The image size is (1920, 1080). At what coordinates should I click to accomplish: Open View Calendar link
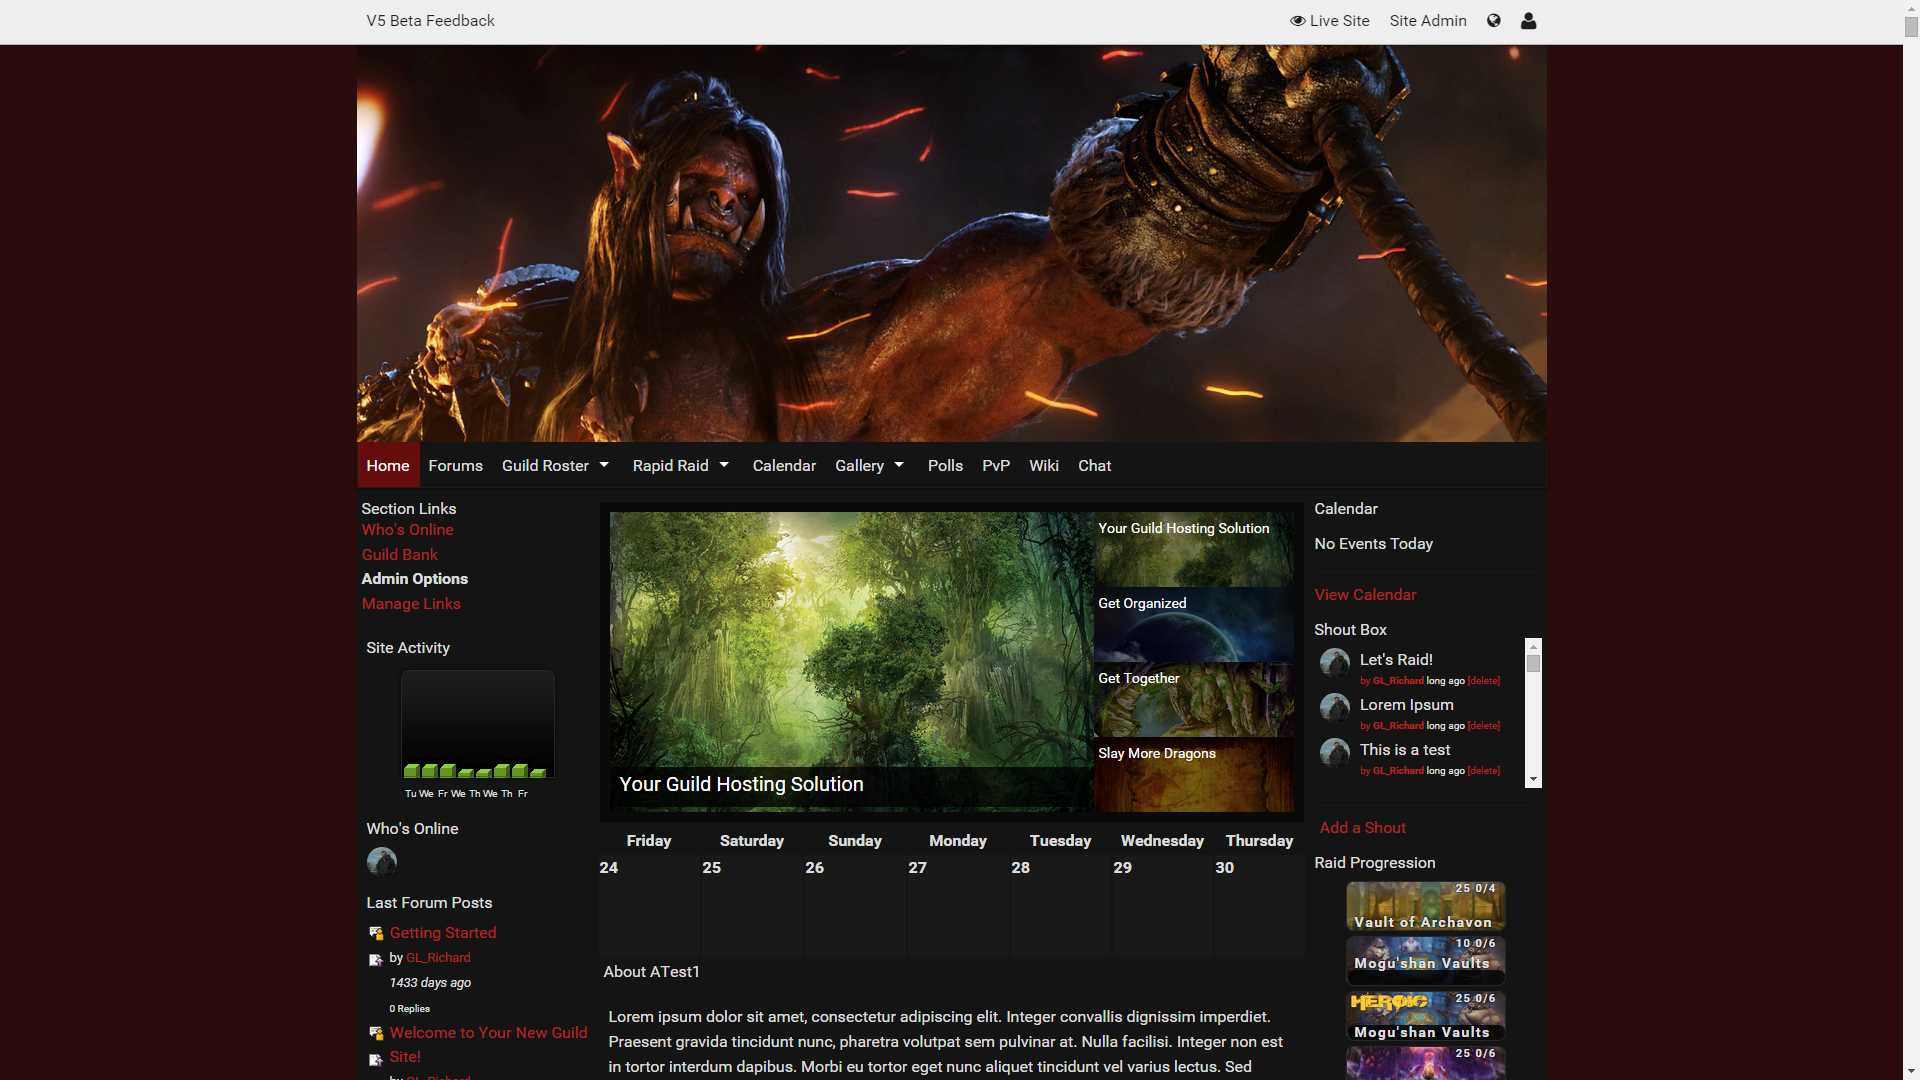[1365, 594]
